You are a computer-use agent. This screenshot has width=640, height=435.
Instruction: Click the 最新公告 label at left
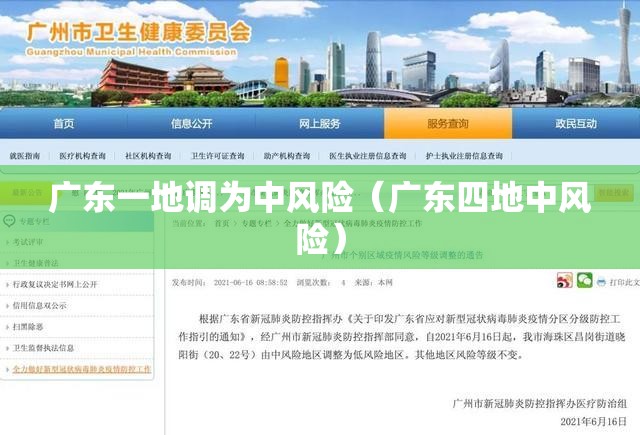tap(27, 193)
